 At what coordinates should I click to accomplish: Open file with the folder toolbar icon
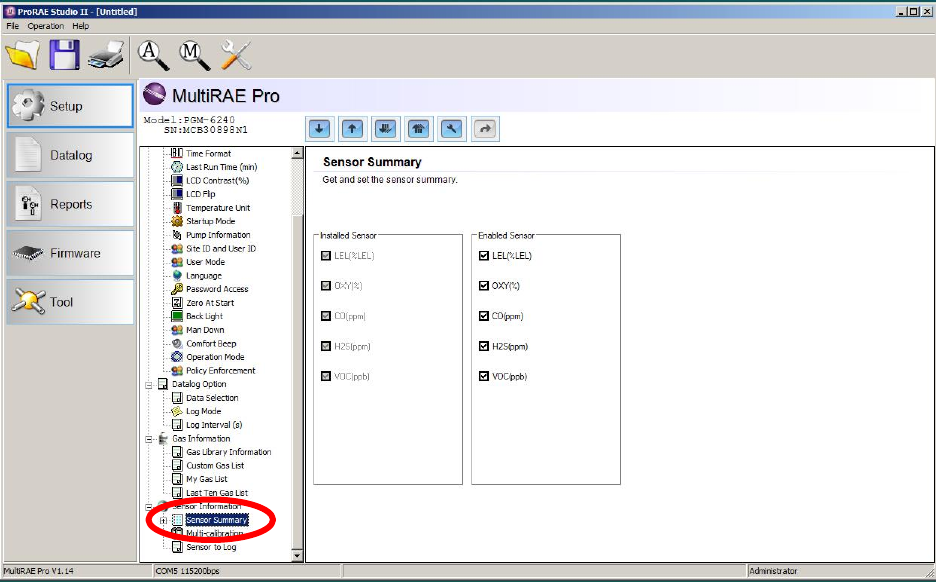pyautogui.click(x=22, y=55)
